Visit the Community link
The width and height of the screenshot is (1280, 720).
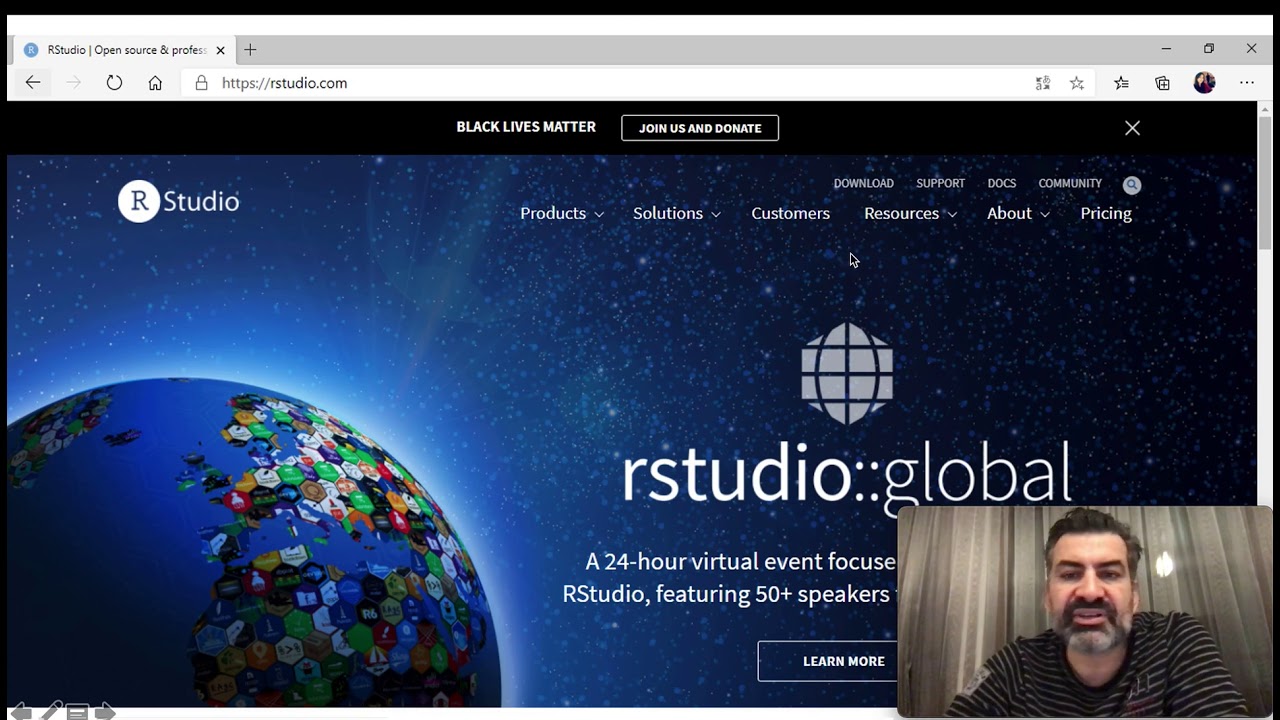tap(1070, 183)
